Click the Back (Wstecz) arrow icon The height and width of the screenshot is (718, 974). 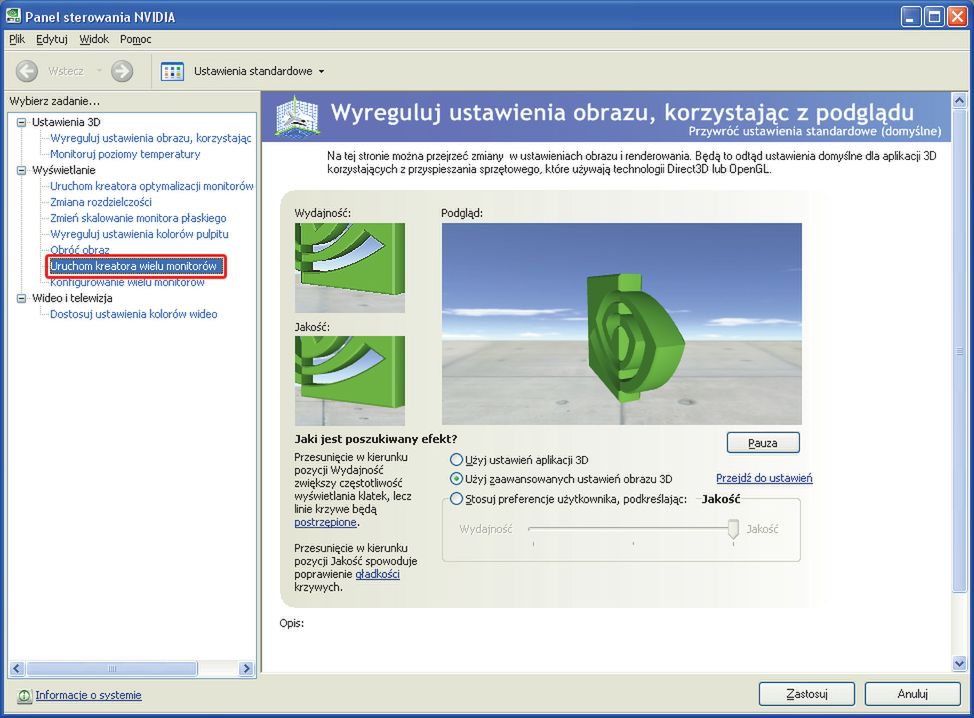tap(27, 71)
